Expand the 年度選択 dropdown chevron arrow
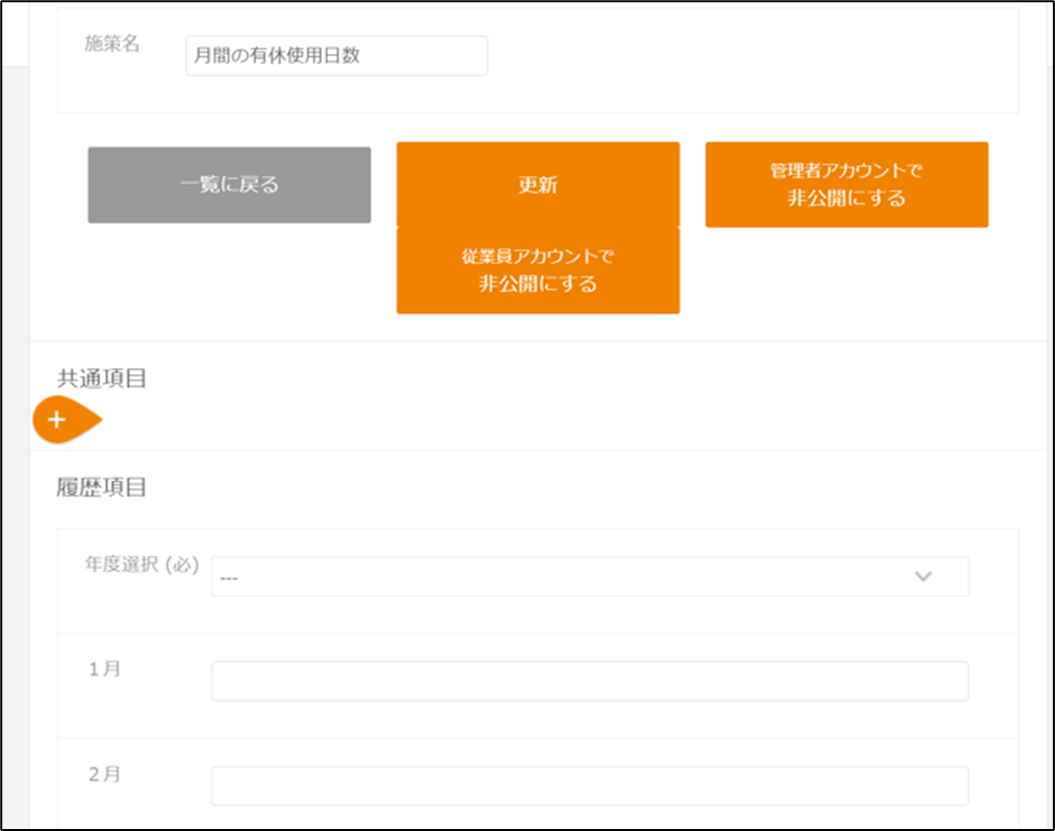1055x831 pixels. point(923,576)
